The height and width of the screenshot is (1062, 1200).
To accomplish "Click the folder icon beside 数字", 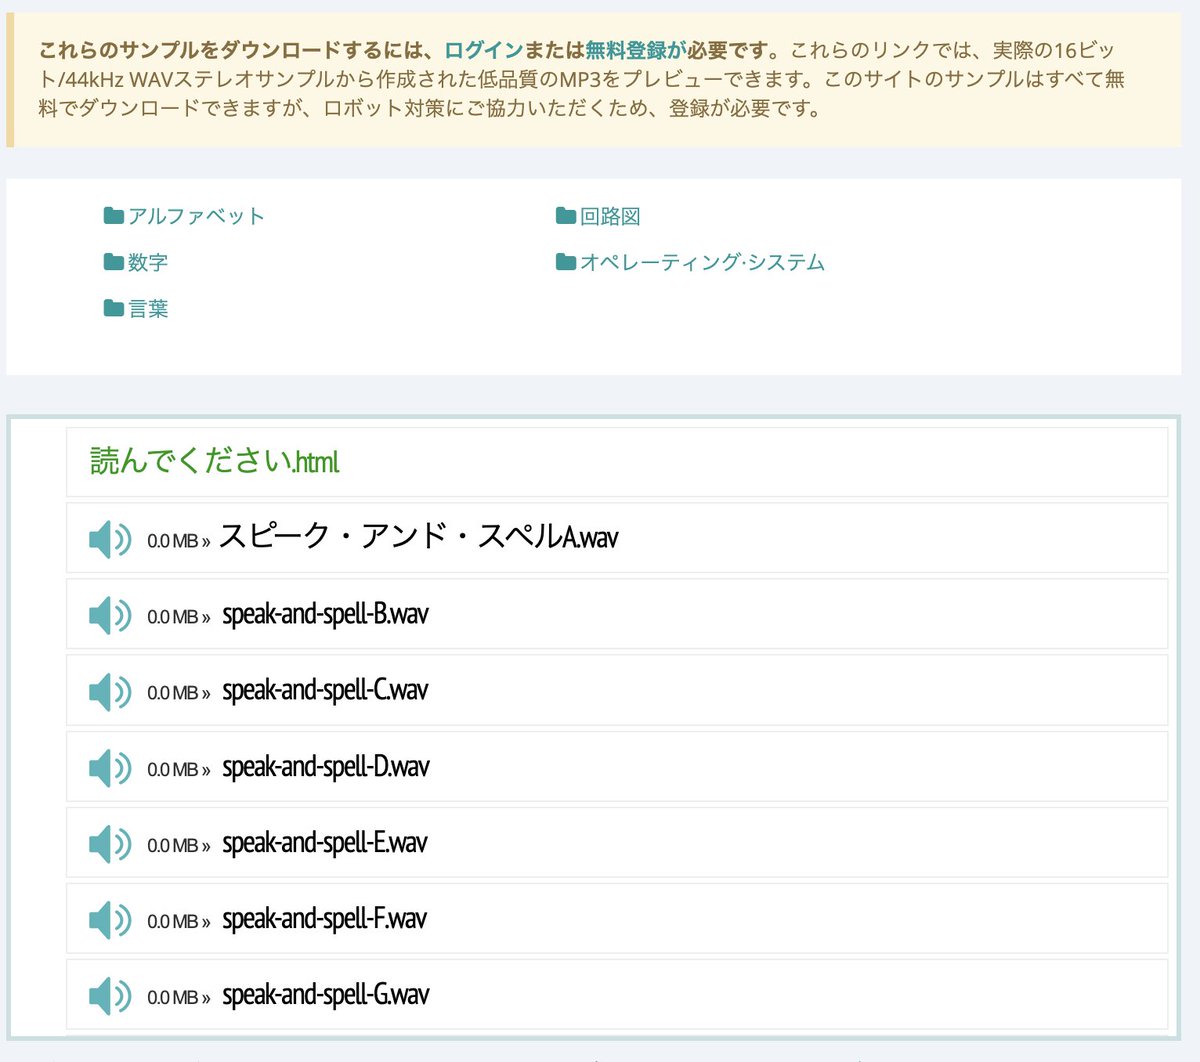I will (114, 262).
